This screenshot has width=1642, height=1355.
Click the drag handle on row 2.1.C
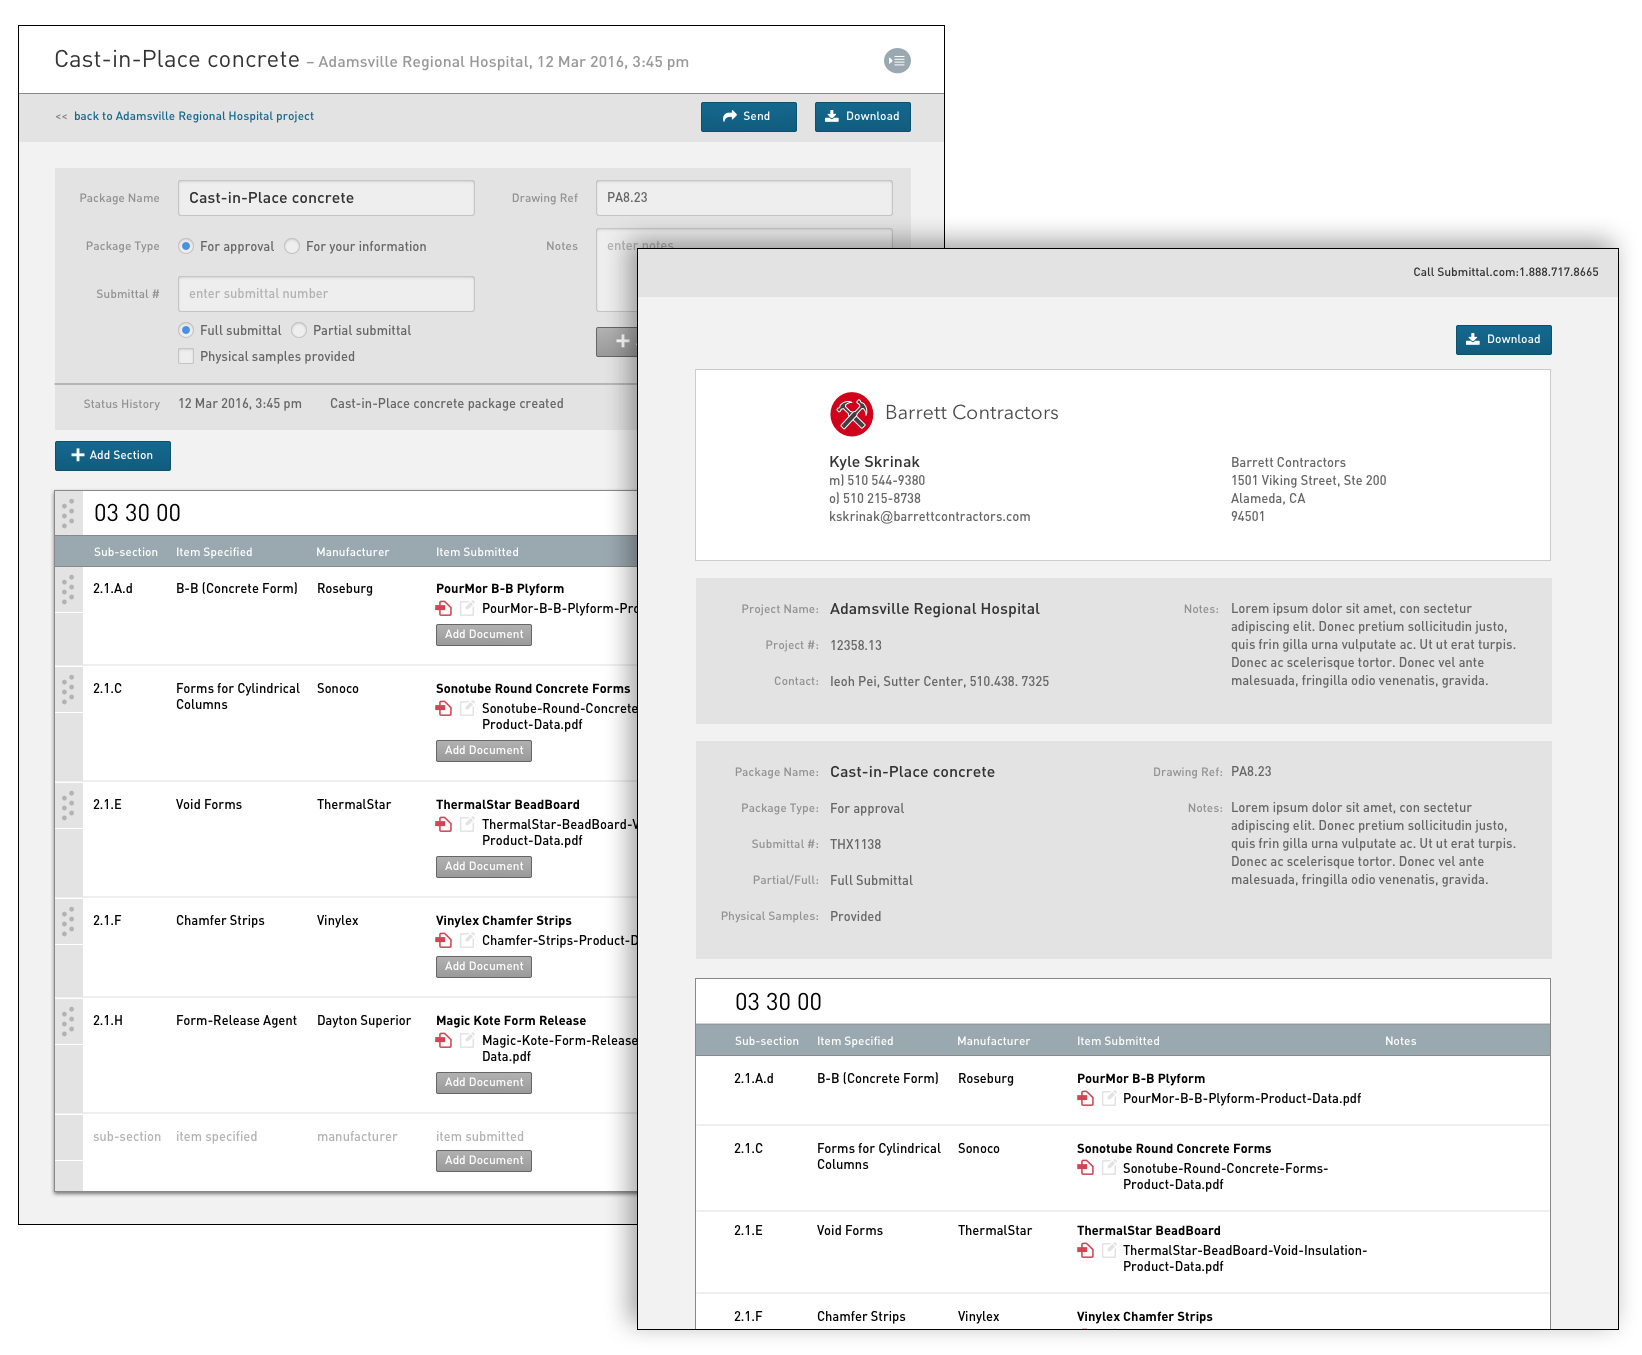point(68,690)
